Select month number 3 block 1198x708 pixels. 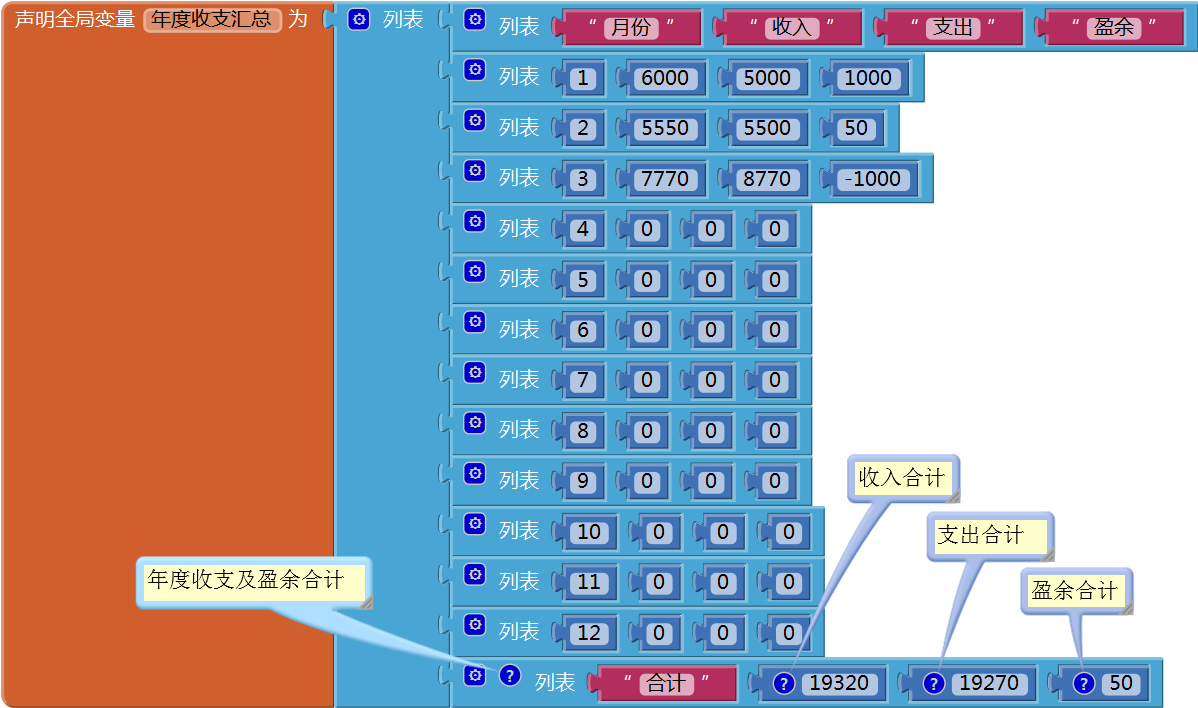point(583,179)
